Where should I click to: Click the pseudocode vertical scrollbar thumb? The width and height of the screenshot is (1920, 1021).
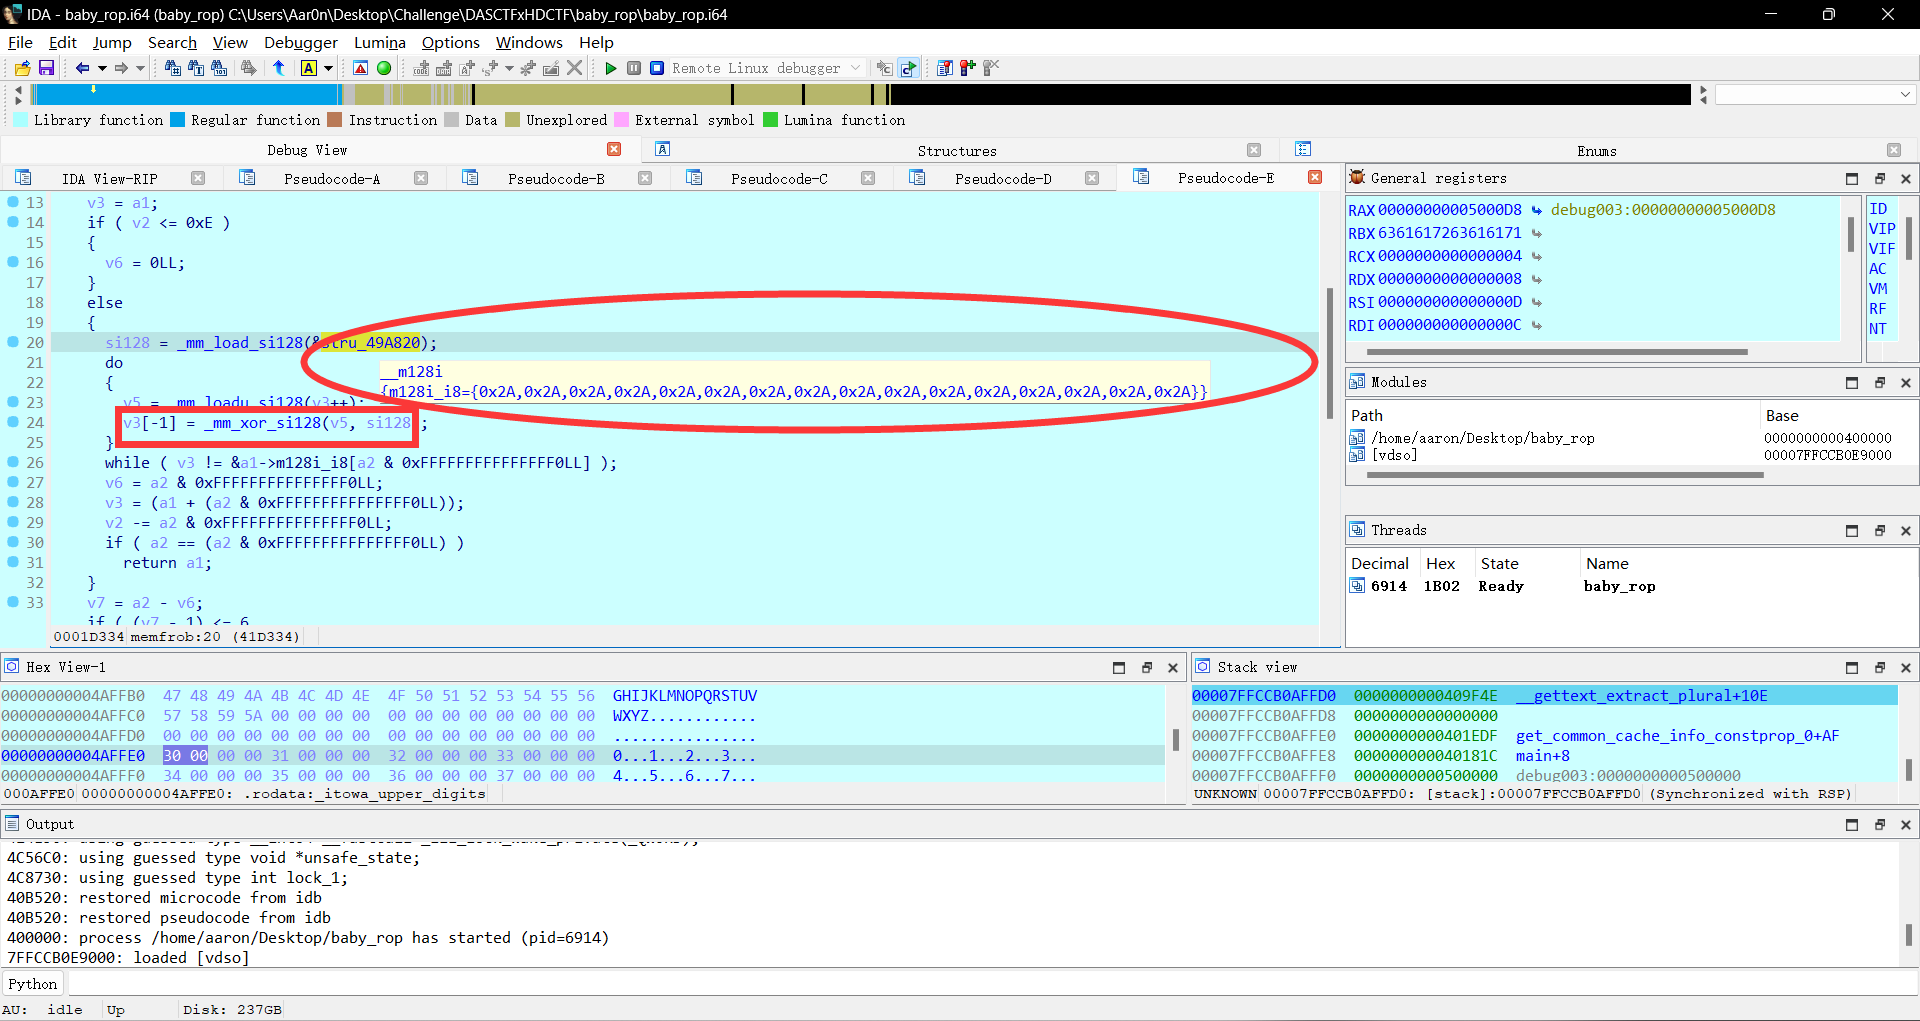[x=1330, y=353]
